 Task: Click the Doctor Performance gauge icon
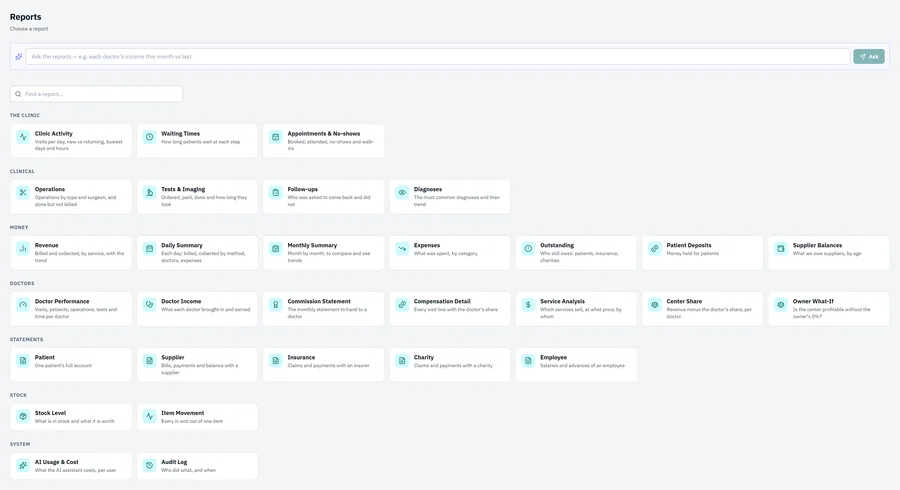click(23, 305)
